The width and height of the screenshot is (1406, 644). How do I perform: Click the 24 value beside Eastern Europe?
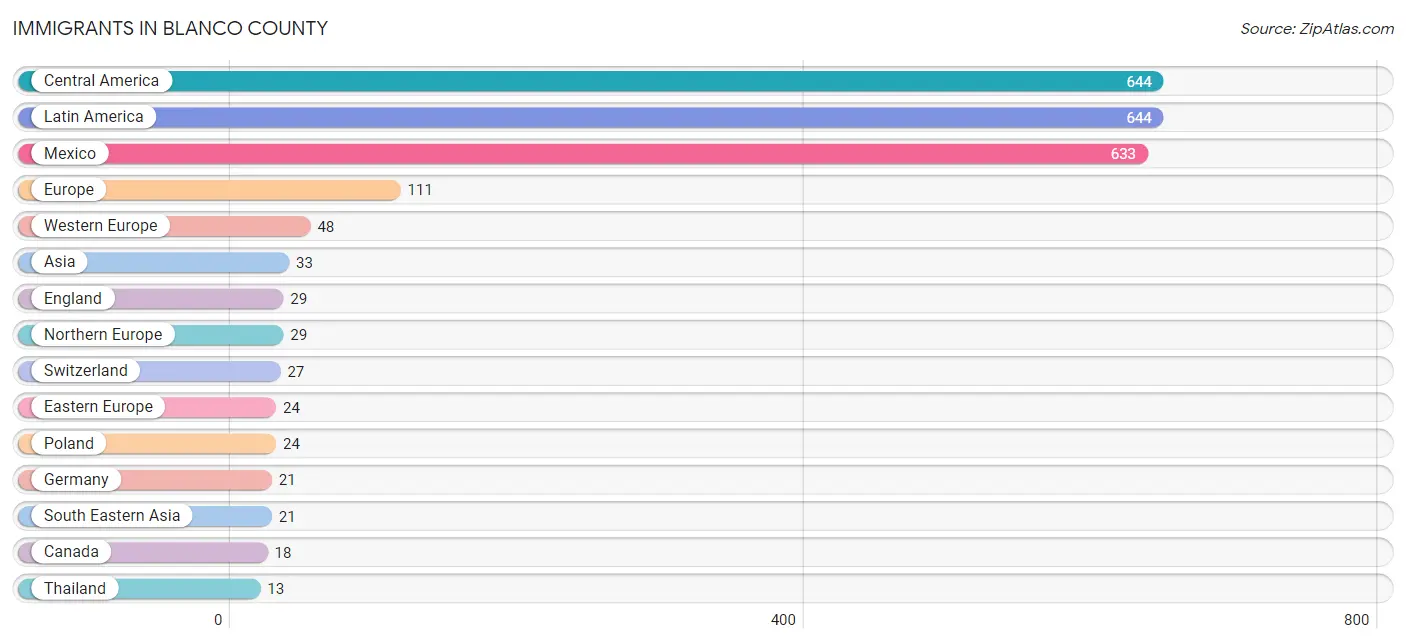(x=291, y=408)
